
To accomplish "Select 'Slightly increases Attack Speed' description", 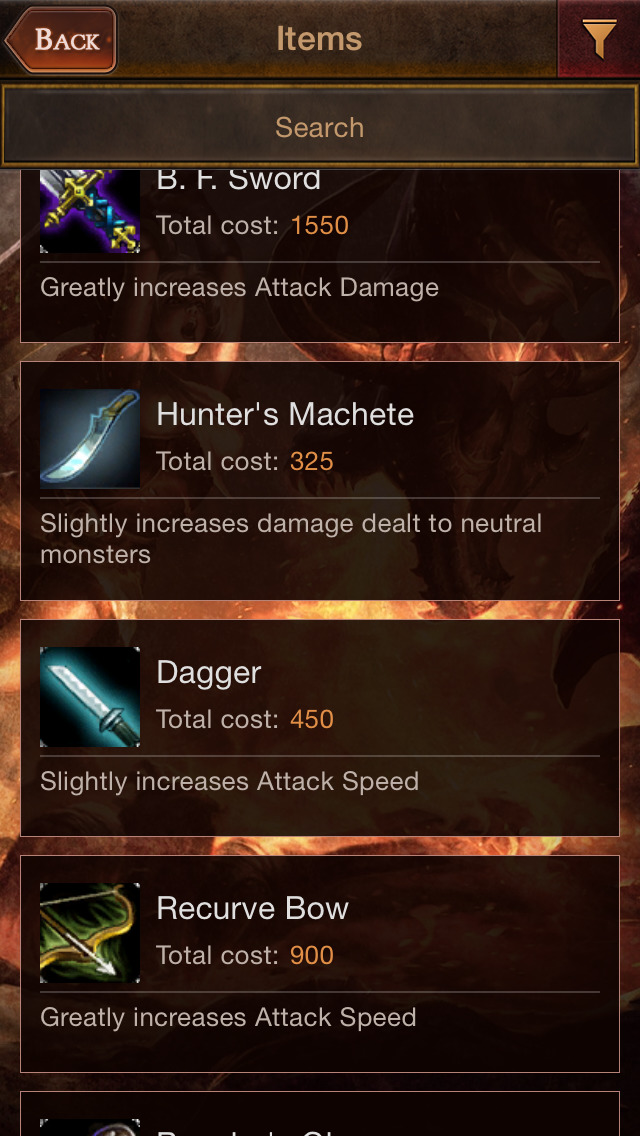I will [x=229, y=782].
